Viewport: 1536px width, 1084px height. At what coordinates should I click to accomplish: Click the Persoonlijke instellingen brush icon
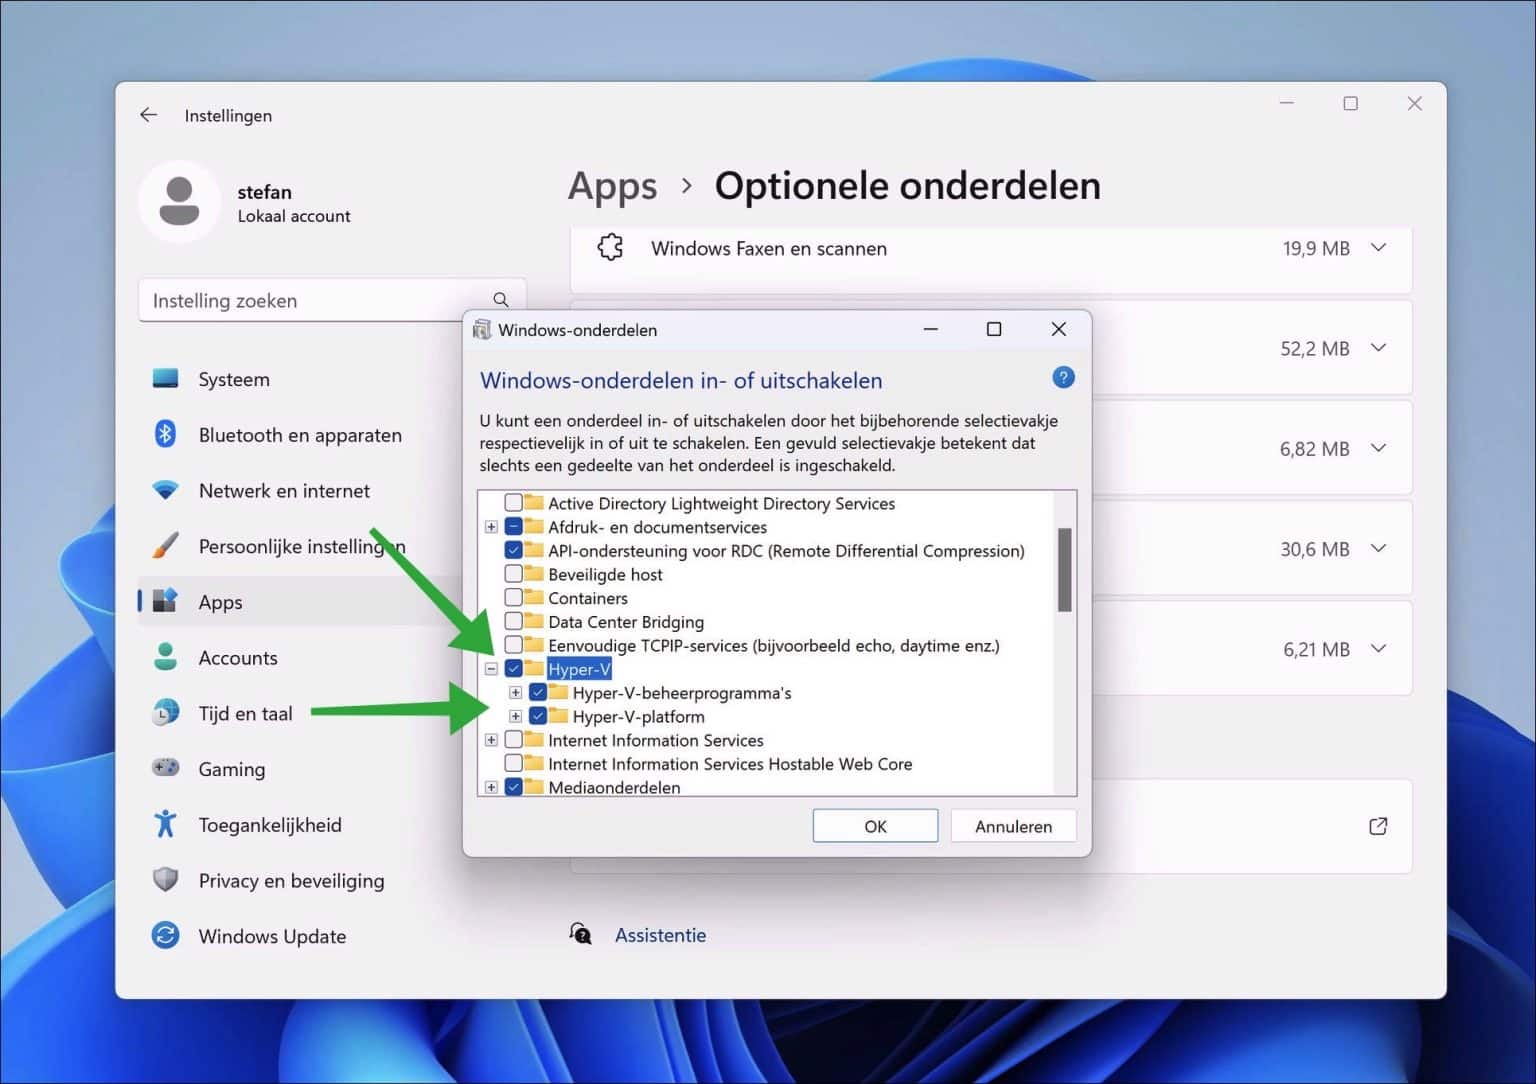165,545
